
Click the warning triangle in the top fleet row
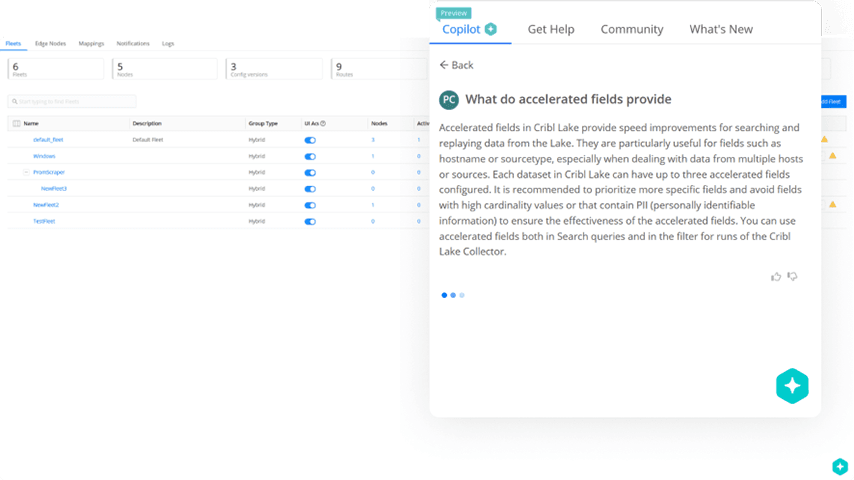point(825,140)
